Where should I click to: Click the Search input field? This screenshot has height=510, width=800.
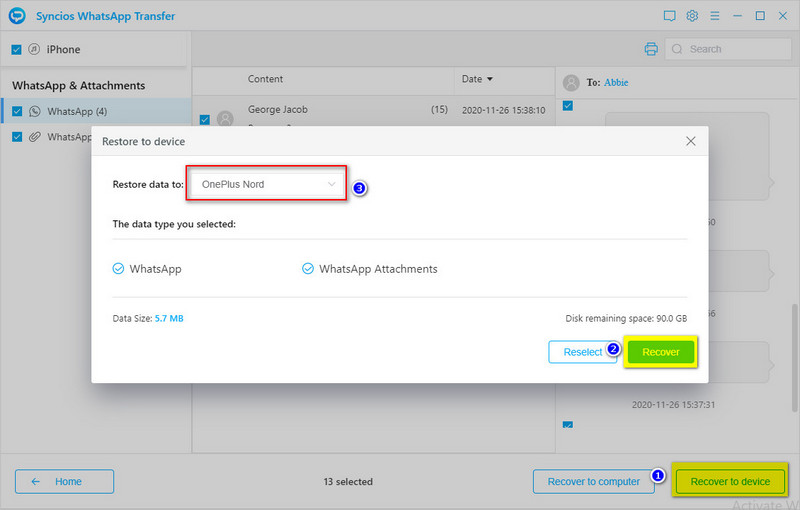tap(729, 49)
